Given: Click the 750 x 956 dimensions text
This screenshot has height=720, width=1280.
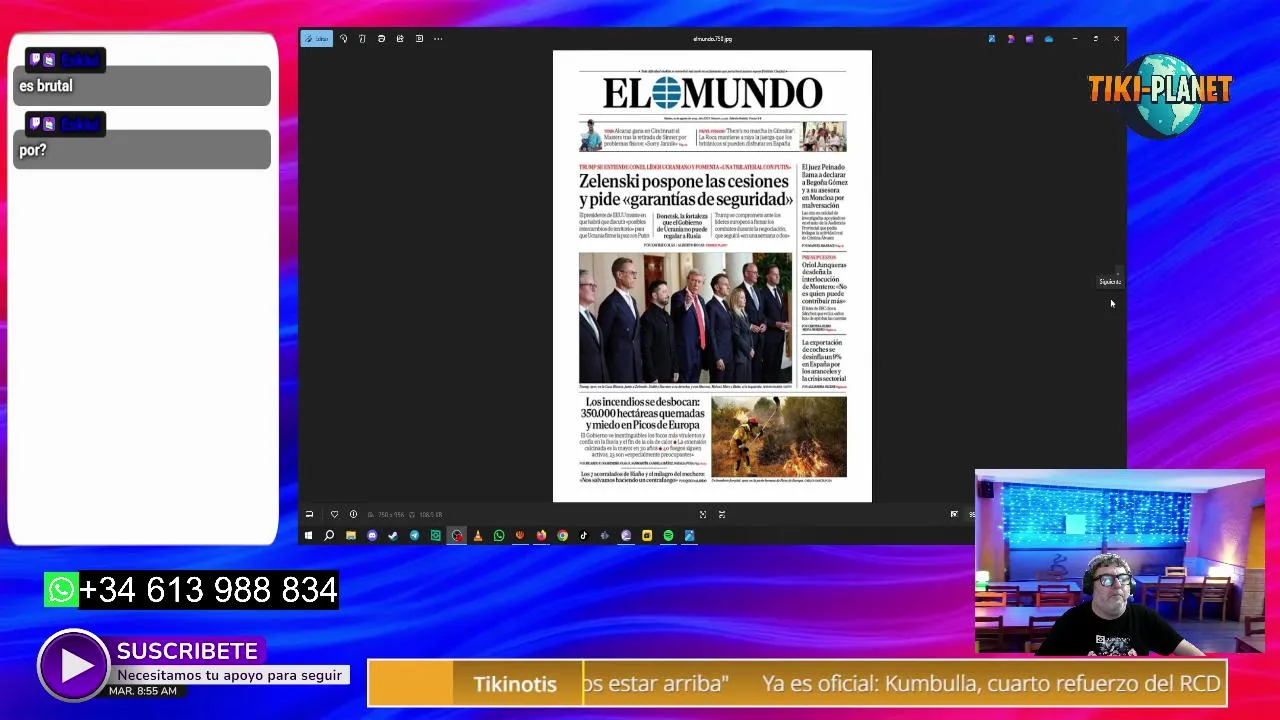Looking at the screenshot, I should (391, 515).
